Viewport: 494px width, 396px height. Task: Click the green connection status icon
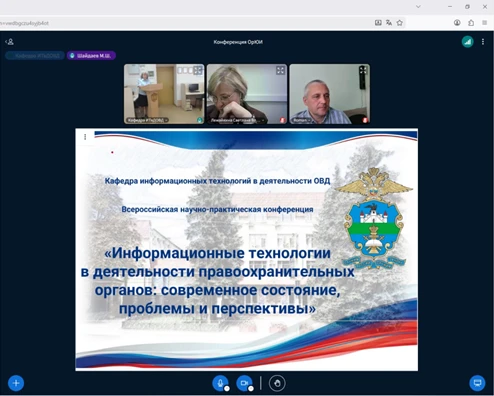click(467, 42)
